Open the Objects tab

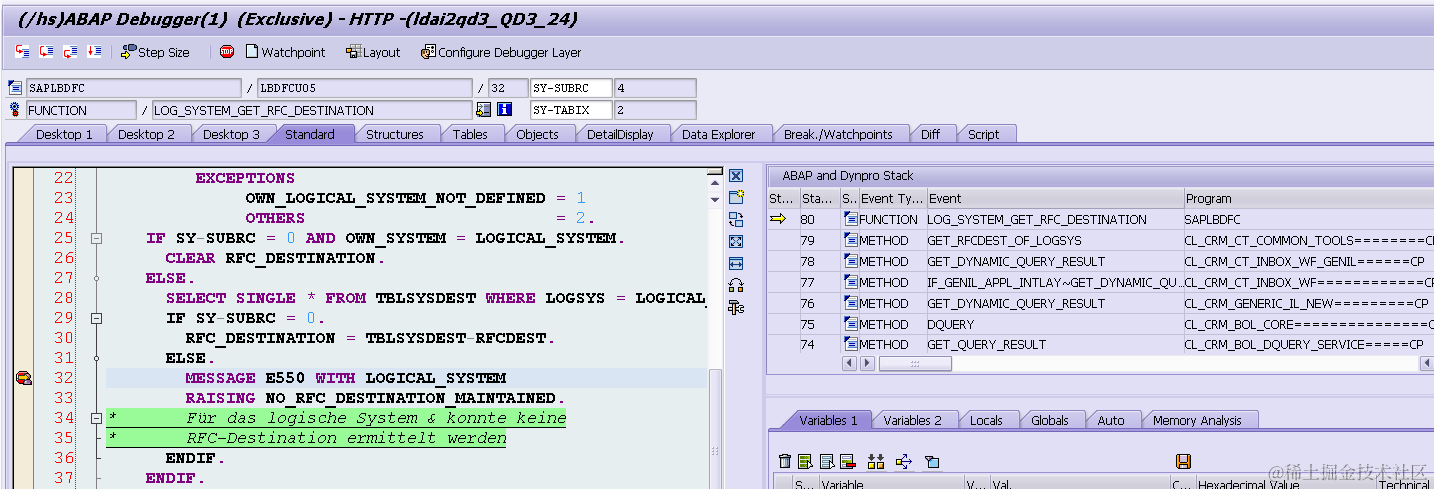537,134
